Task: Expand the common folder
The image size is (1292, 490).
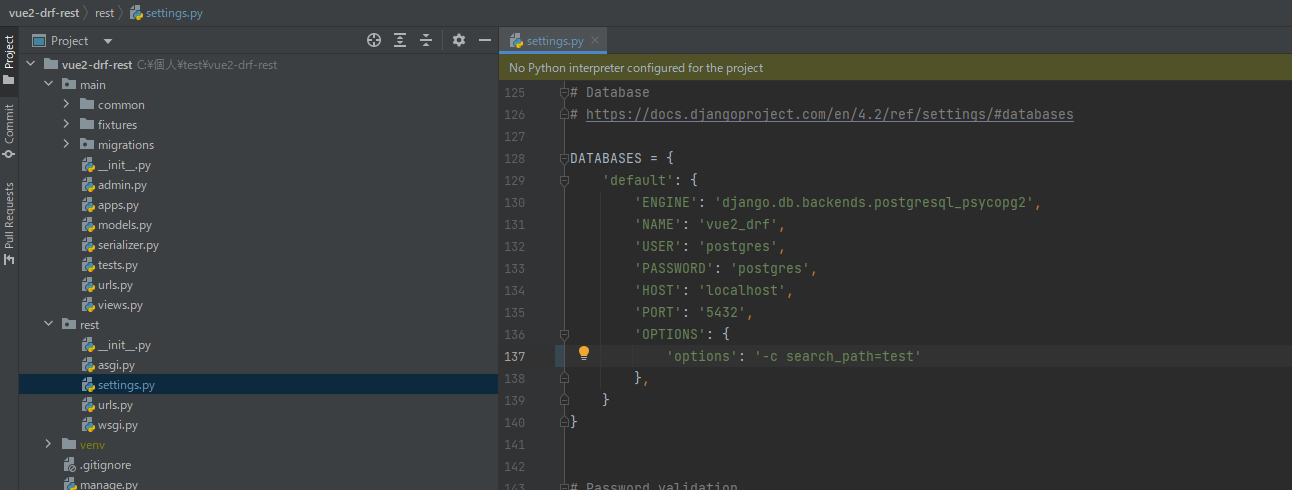Action: 66,105
